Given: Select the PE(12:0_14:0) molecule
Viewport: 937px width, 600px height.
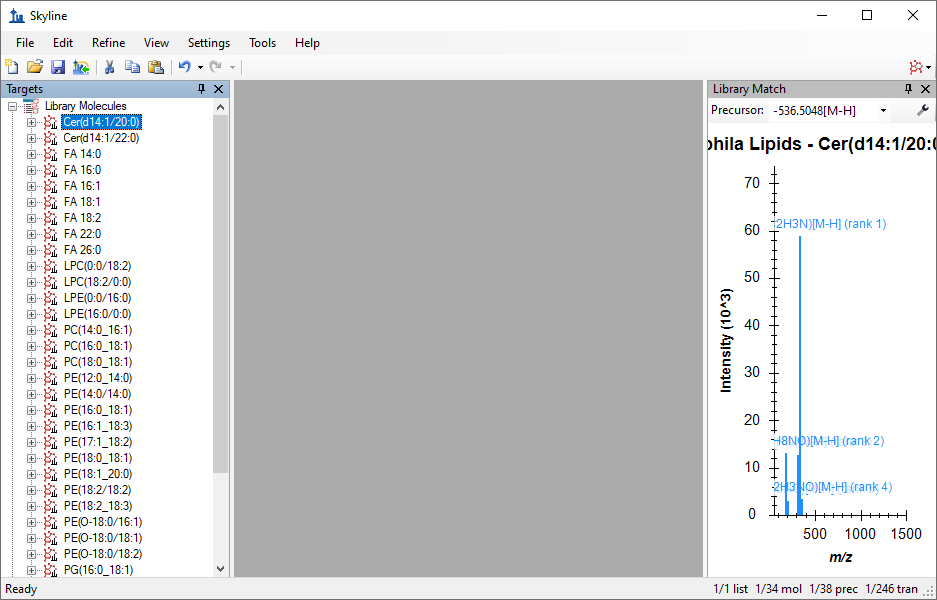Looking at the screenshot, I should [x=98, y=378].
